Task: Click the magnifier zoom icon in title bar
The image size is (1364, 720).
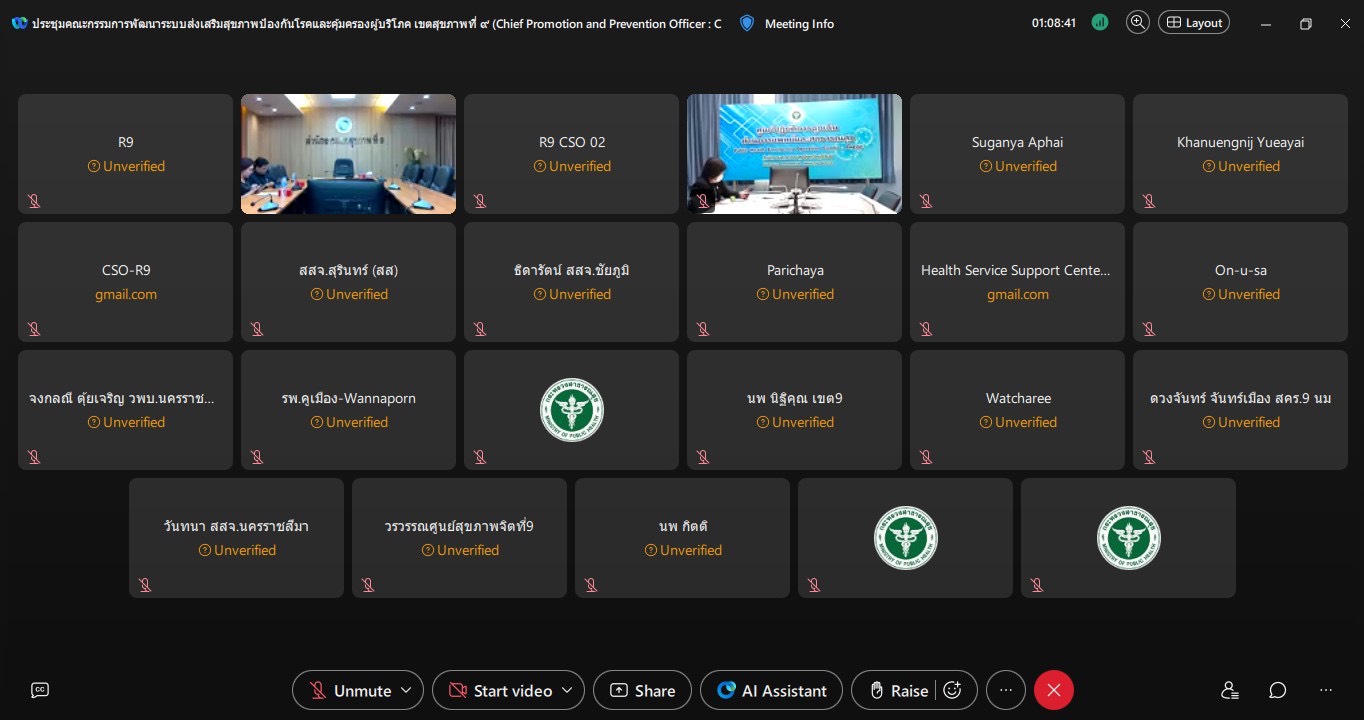Action: [x=1137, y=23]
